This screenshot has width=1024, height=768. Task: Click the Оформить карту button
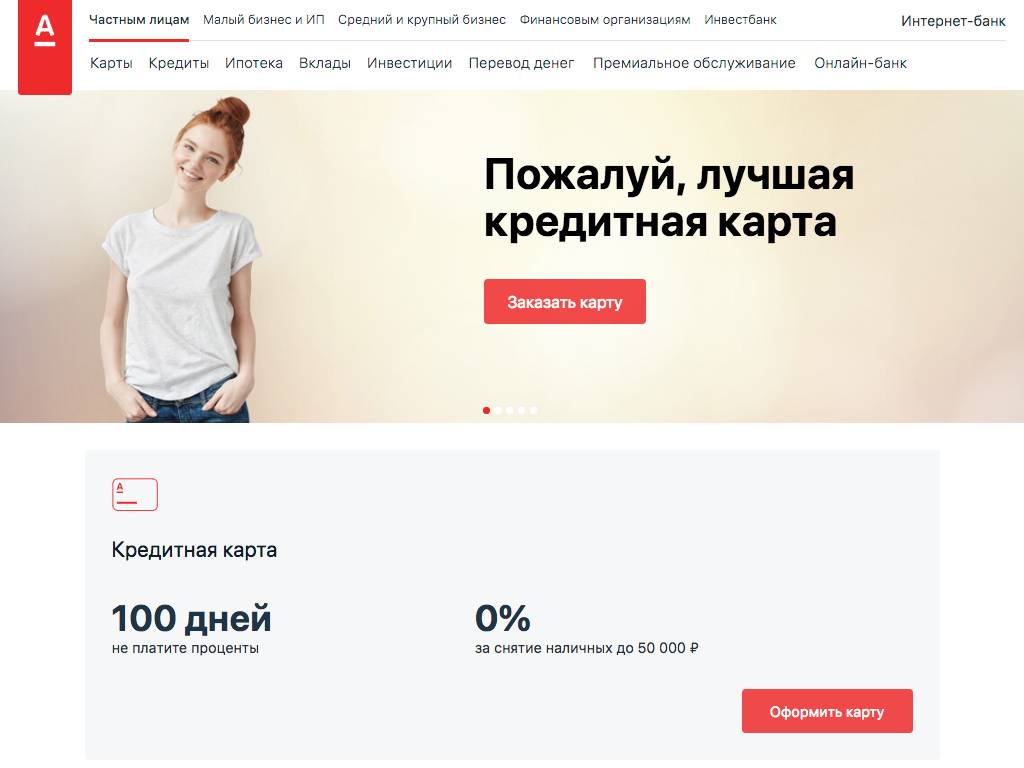827,711
